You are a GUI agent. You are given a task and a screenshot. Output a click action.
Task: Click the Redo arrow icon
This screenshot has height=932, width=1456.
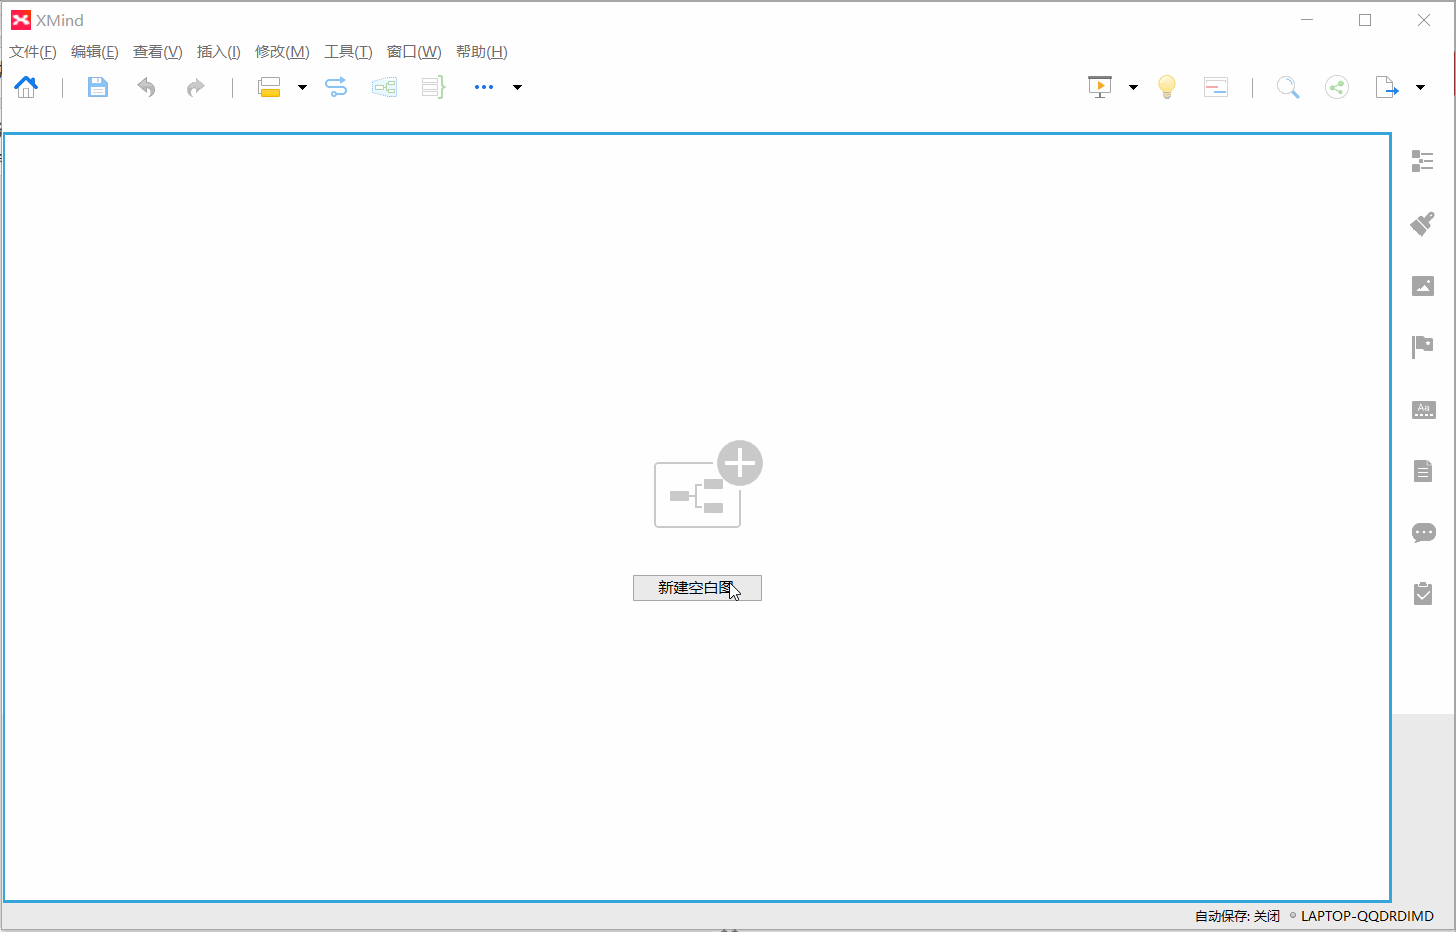195,87
